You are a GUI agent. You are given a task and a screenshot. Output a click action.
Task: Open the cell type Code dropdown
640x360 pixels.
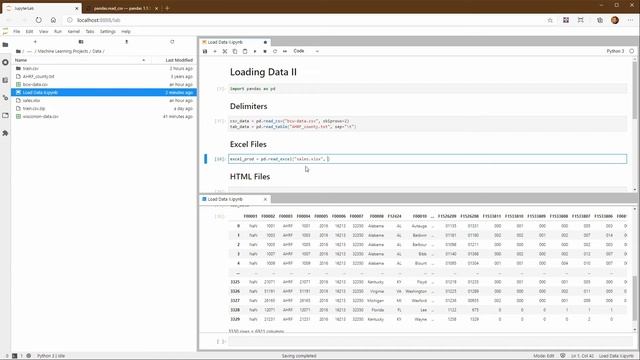pyautogui.click(x=306, y=51)
